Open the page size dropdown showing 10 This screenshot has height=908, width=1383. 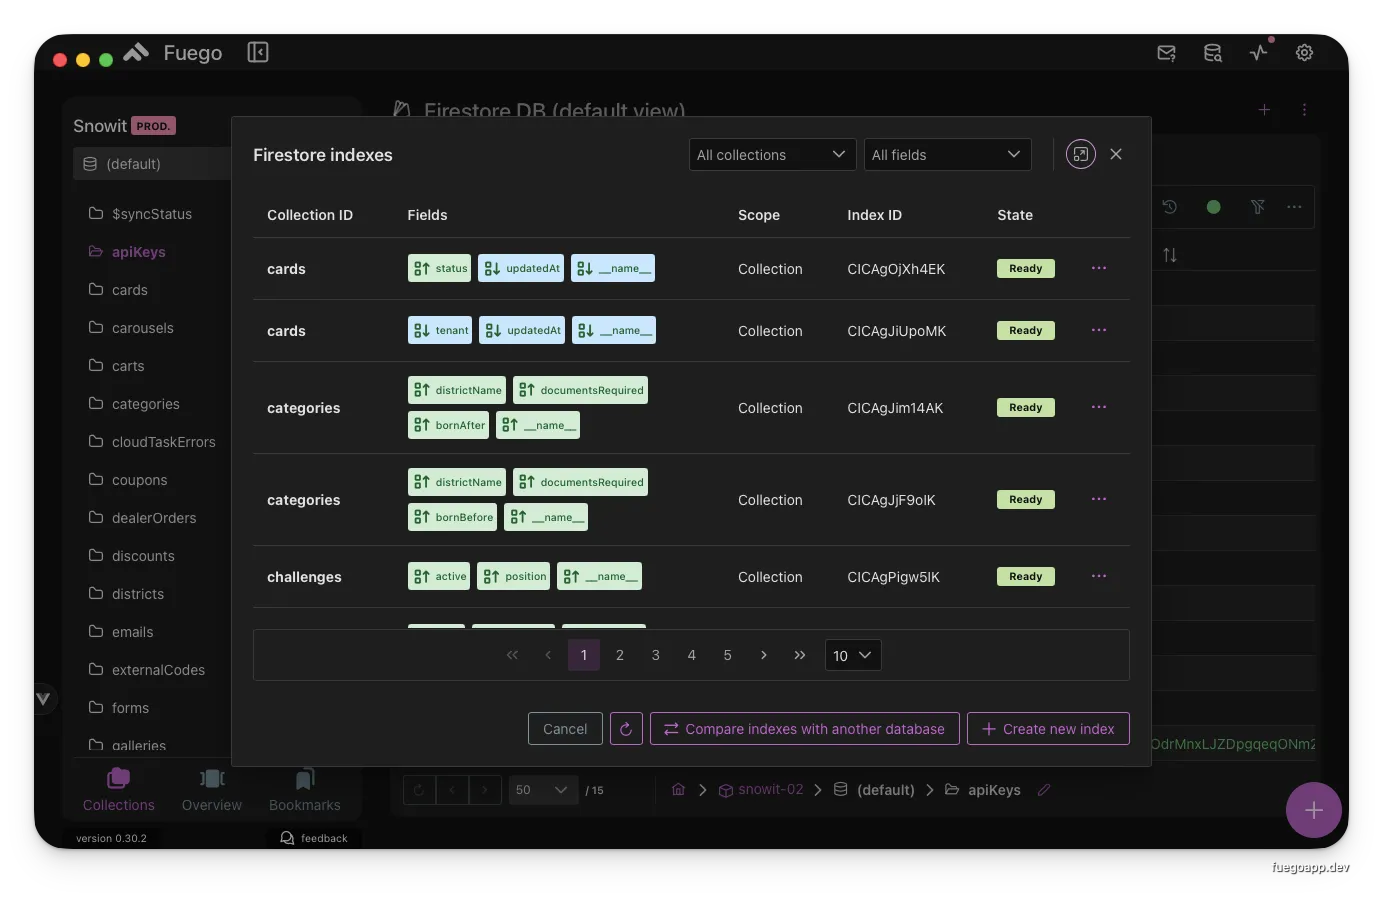coord(852,655)
